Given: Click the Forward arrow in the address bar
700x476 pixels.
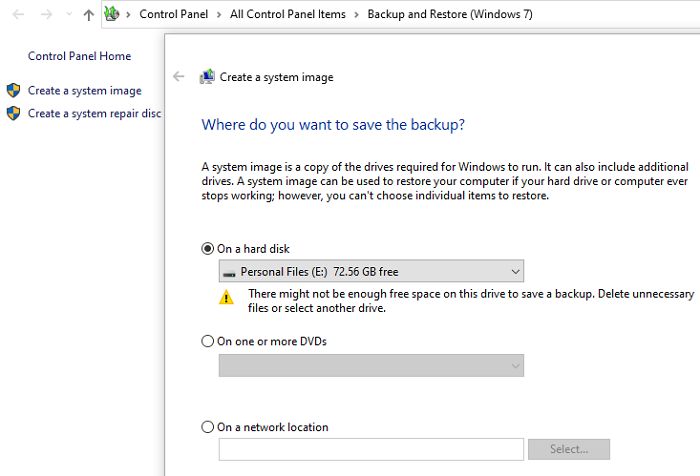Looking at the screenshot, I should (45, 15).
